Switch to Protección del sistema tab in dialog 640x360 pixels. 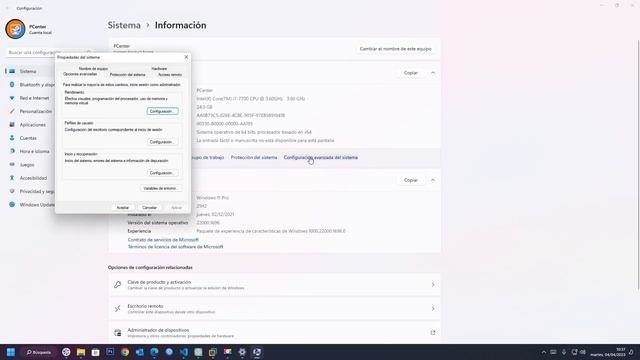point(127,75)
